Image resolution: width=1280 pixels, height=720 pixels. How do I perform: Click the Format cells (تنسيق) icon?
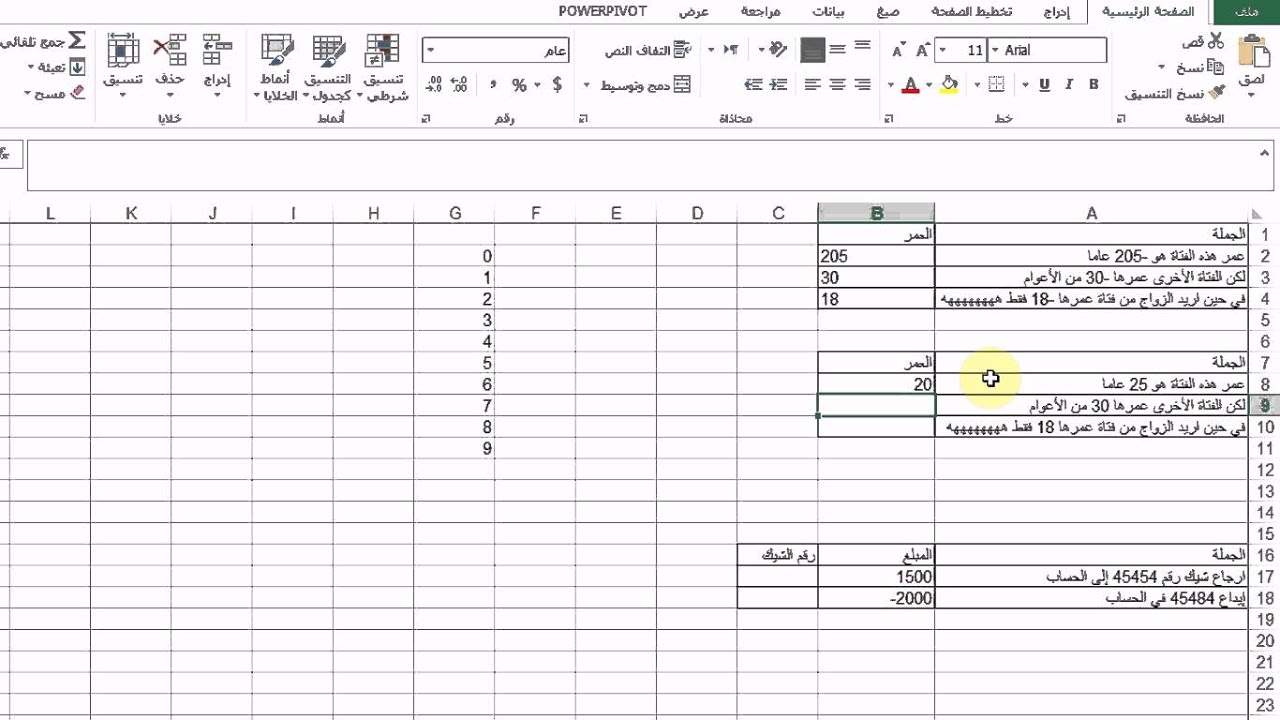pyautogui.click(x=123, y=50)
